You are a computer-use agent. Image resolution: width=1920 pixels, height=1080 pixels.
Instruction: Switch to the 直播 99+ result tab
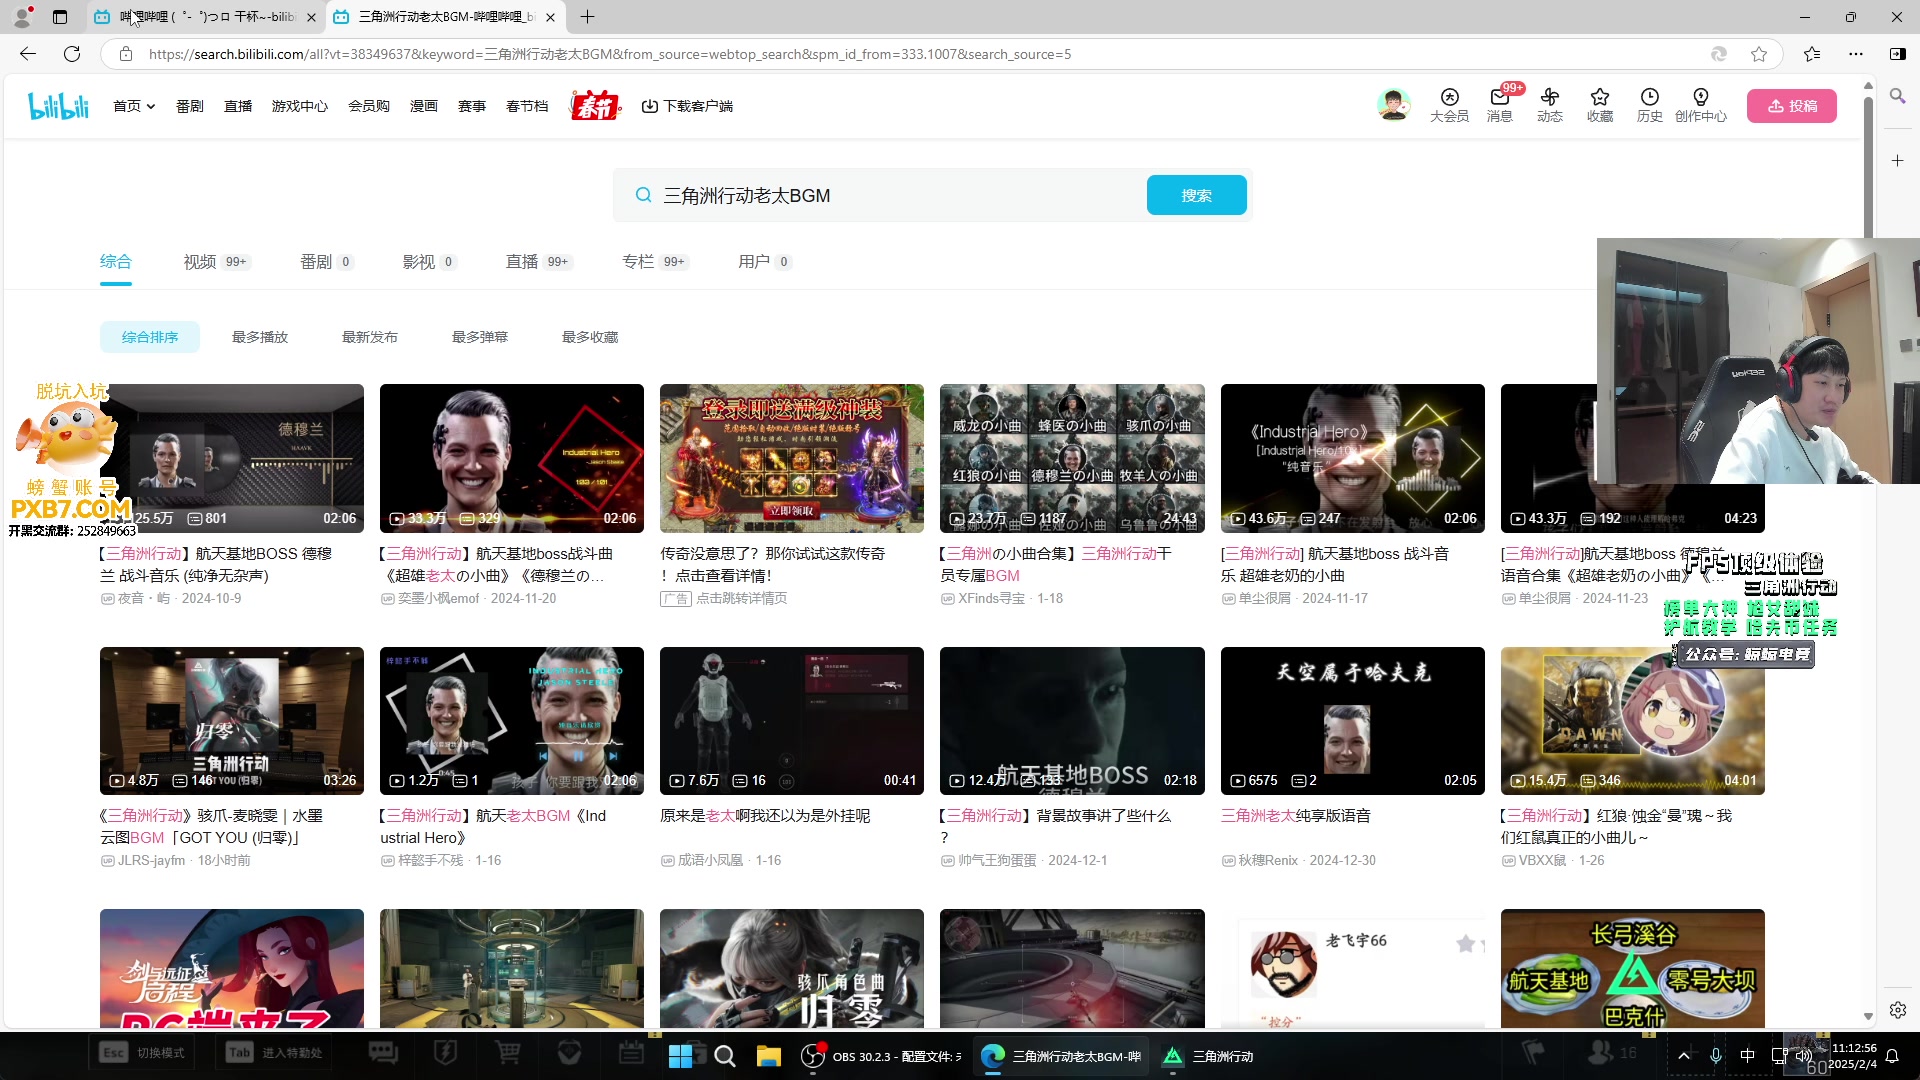click(539, 262)
